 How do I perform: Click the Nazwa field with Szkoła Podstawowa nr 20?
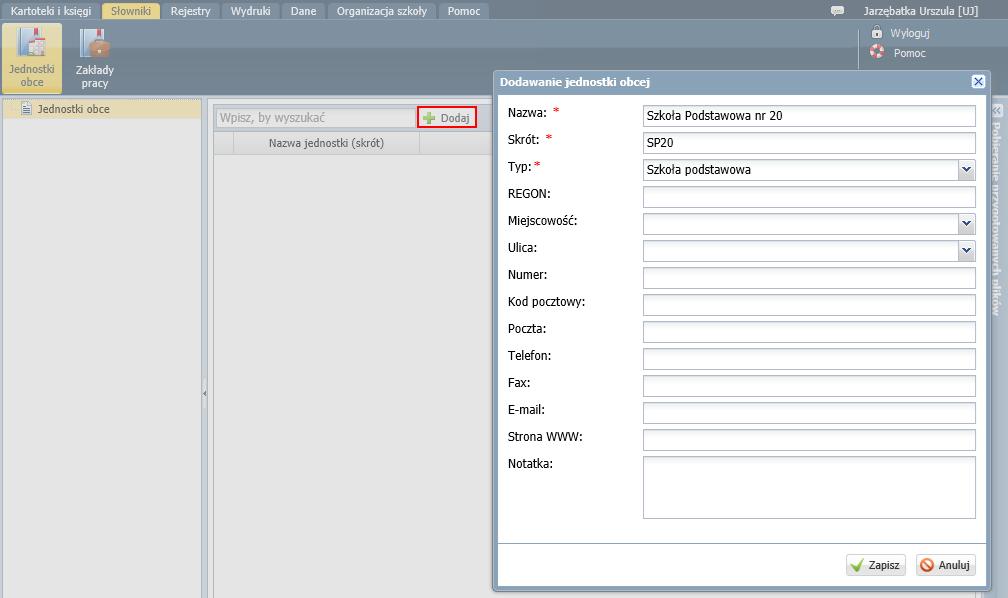(809, 116)
